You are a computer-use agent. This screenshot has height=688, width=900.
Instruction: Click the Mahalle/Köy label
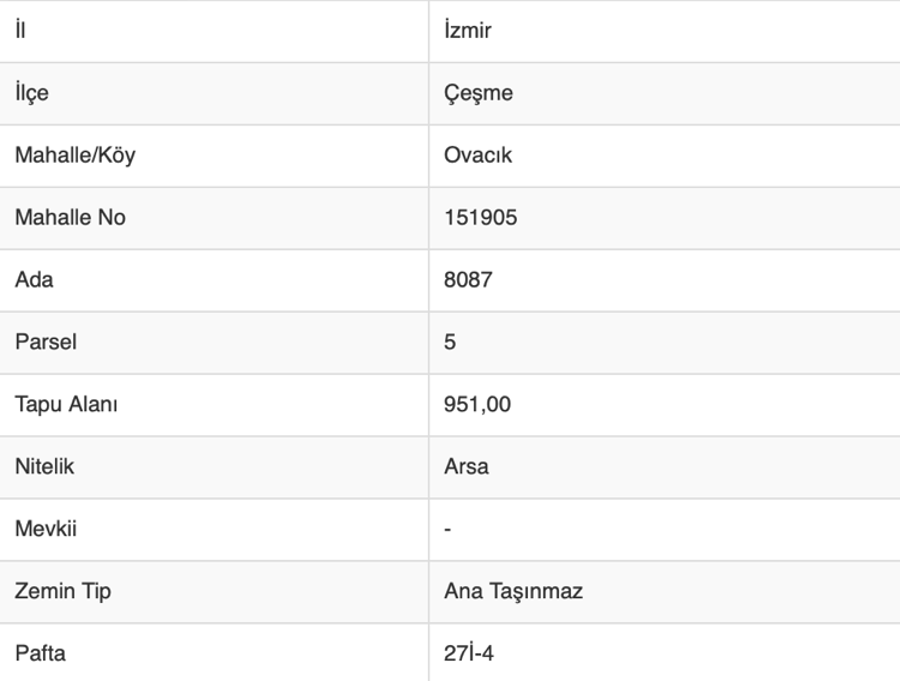click(x=74, y=155)
